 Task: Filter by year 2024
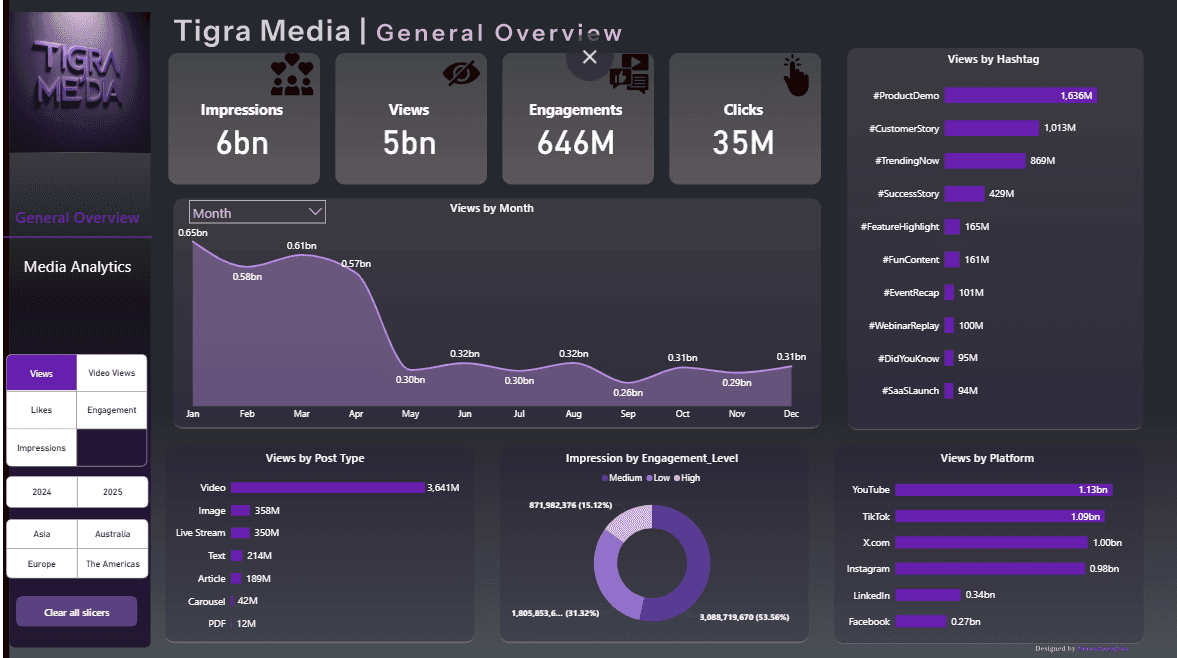click(x=41, y=492)
